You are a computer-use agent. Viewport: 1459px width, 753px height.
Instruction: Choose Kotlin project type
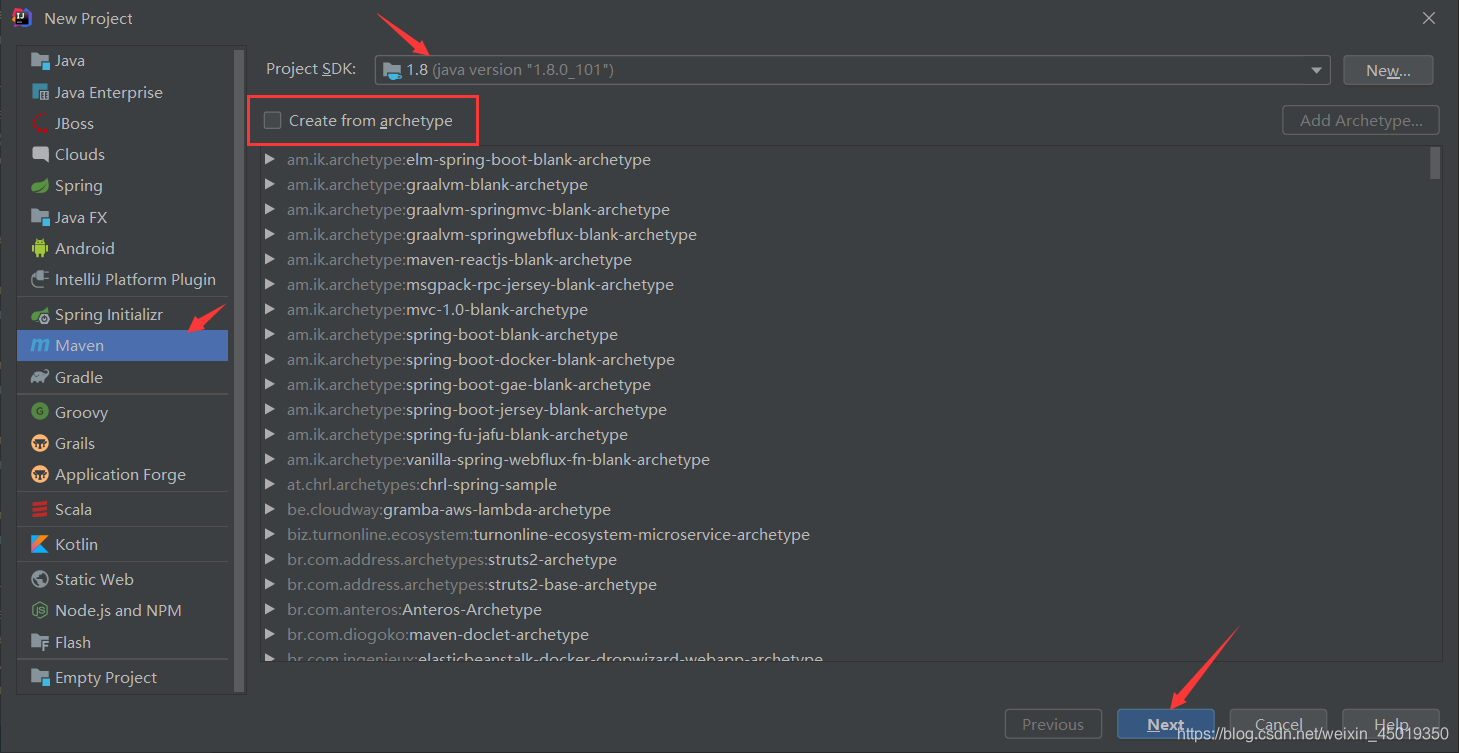[x=122, y=544]
